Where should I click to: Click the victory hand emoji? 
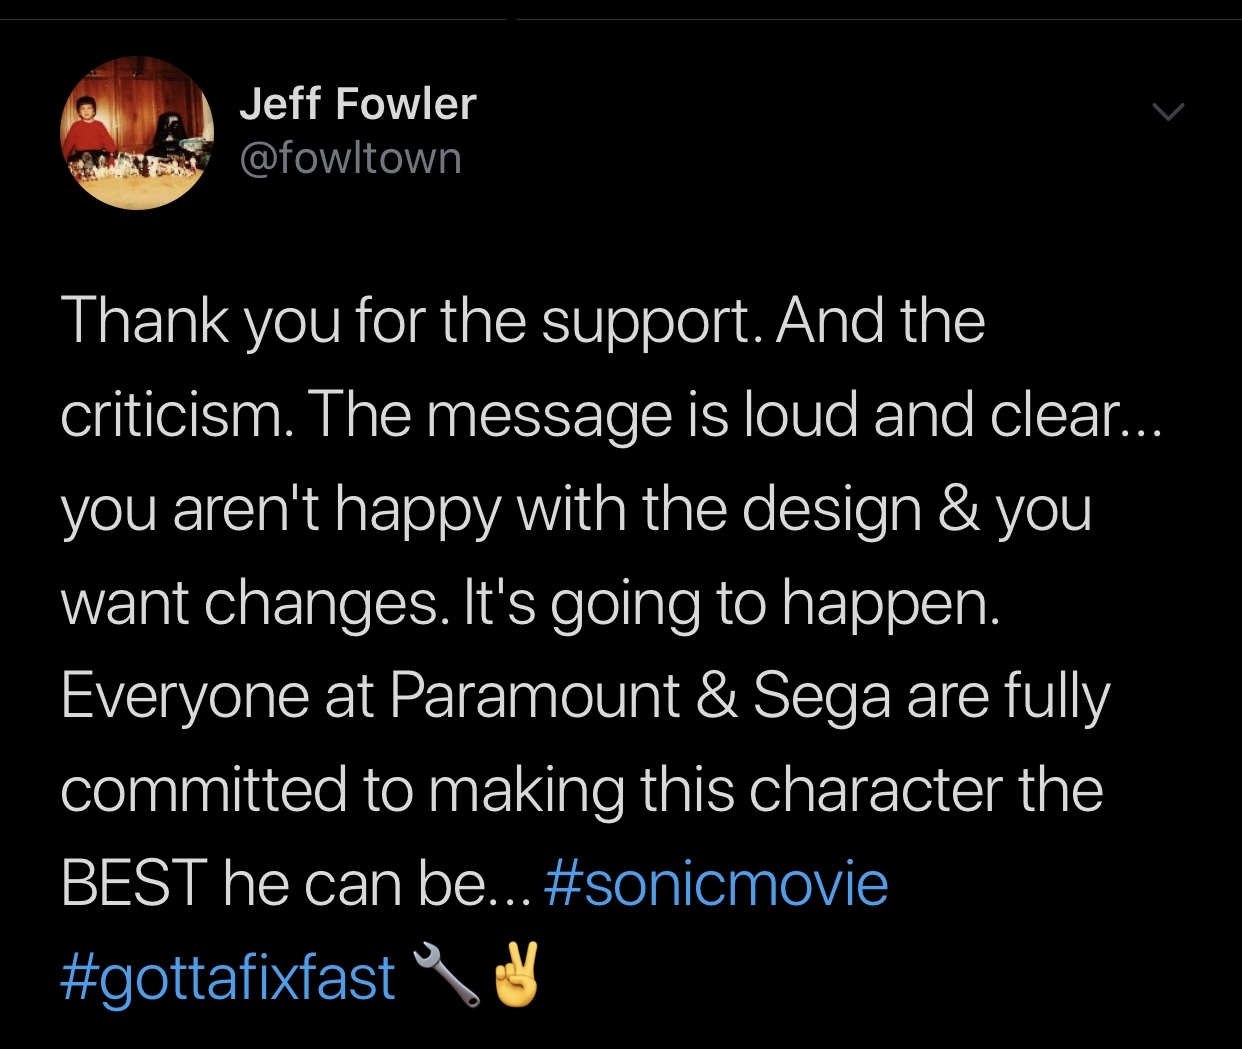point(517,973)
